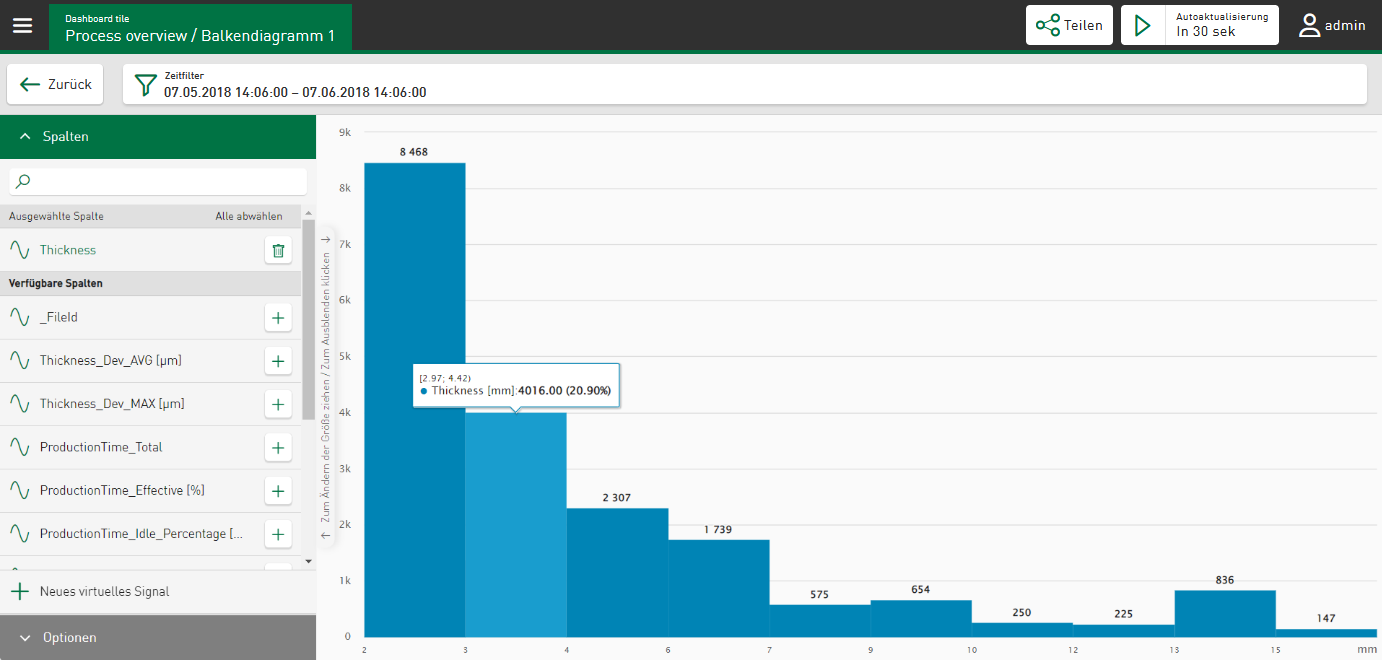The width and height of the screenshot is (1382, 660).
Task: Click the column search field
Action: 158,181
